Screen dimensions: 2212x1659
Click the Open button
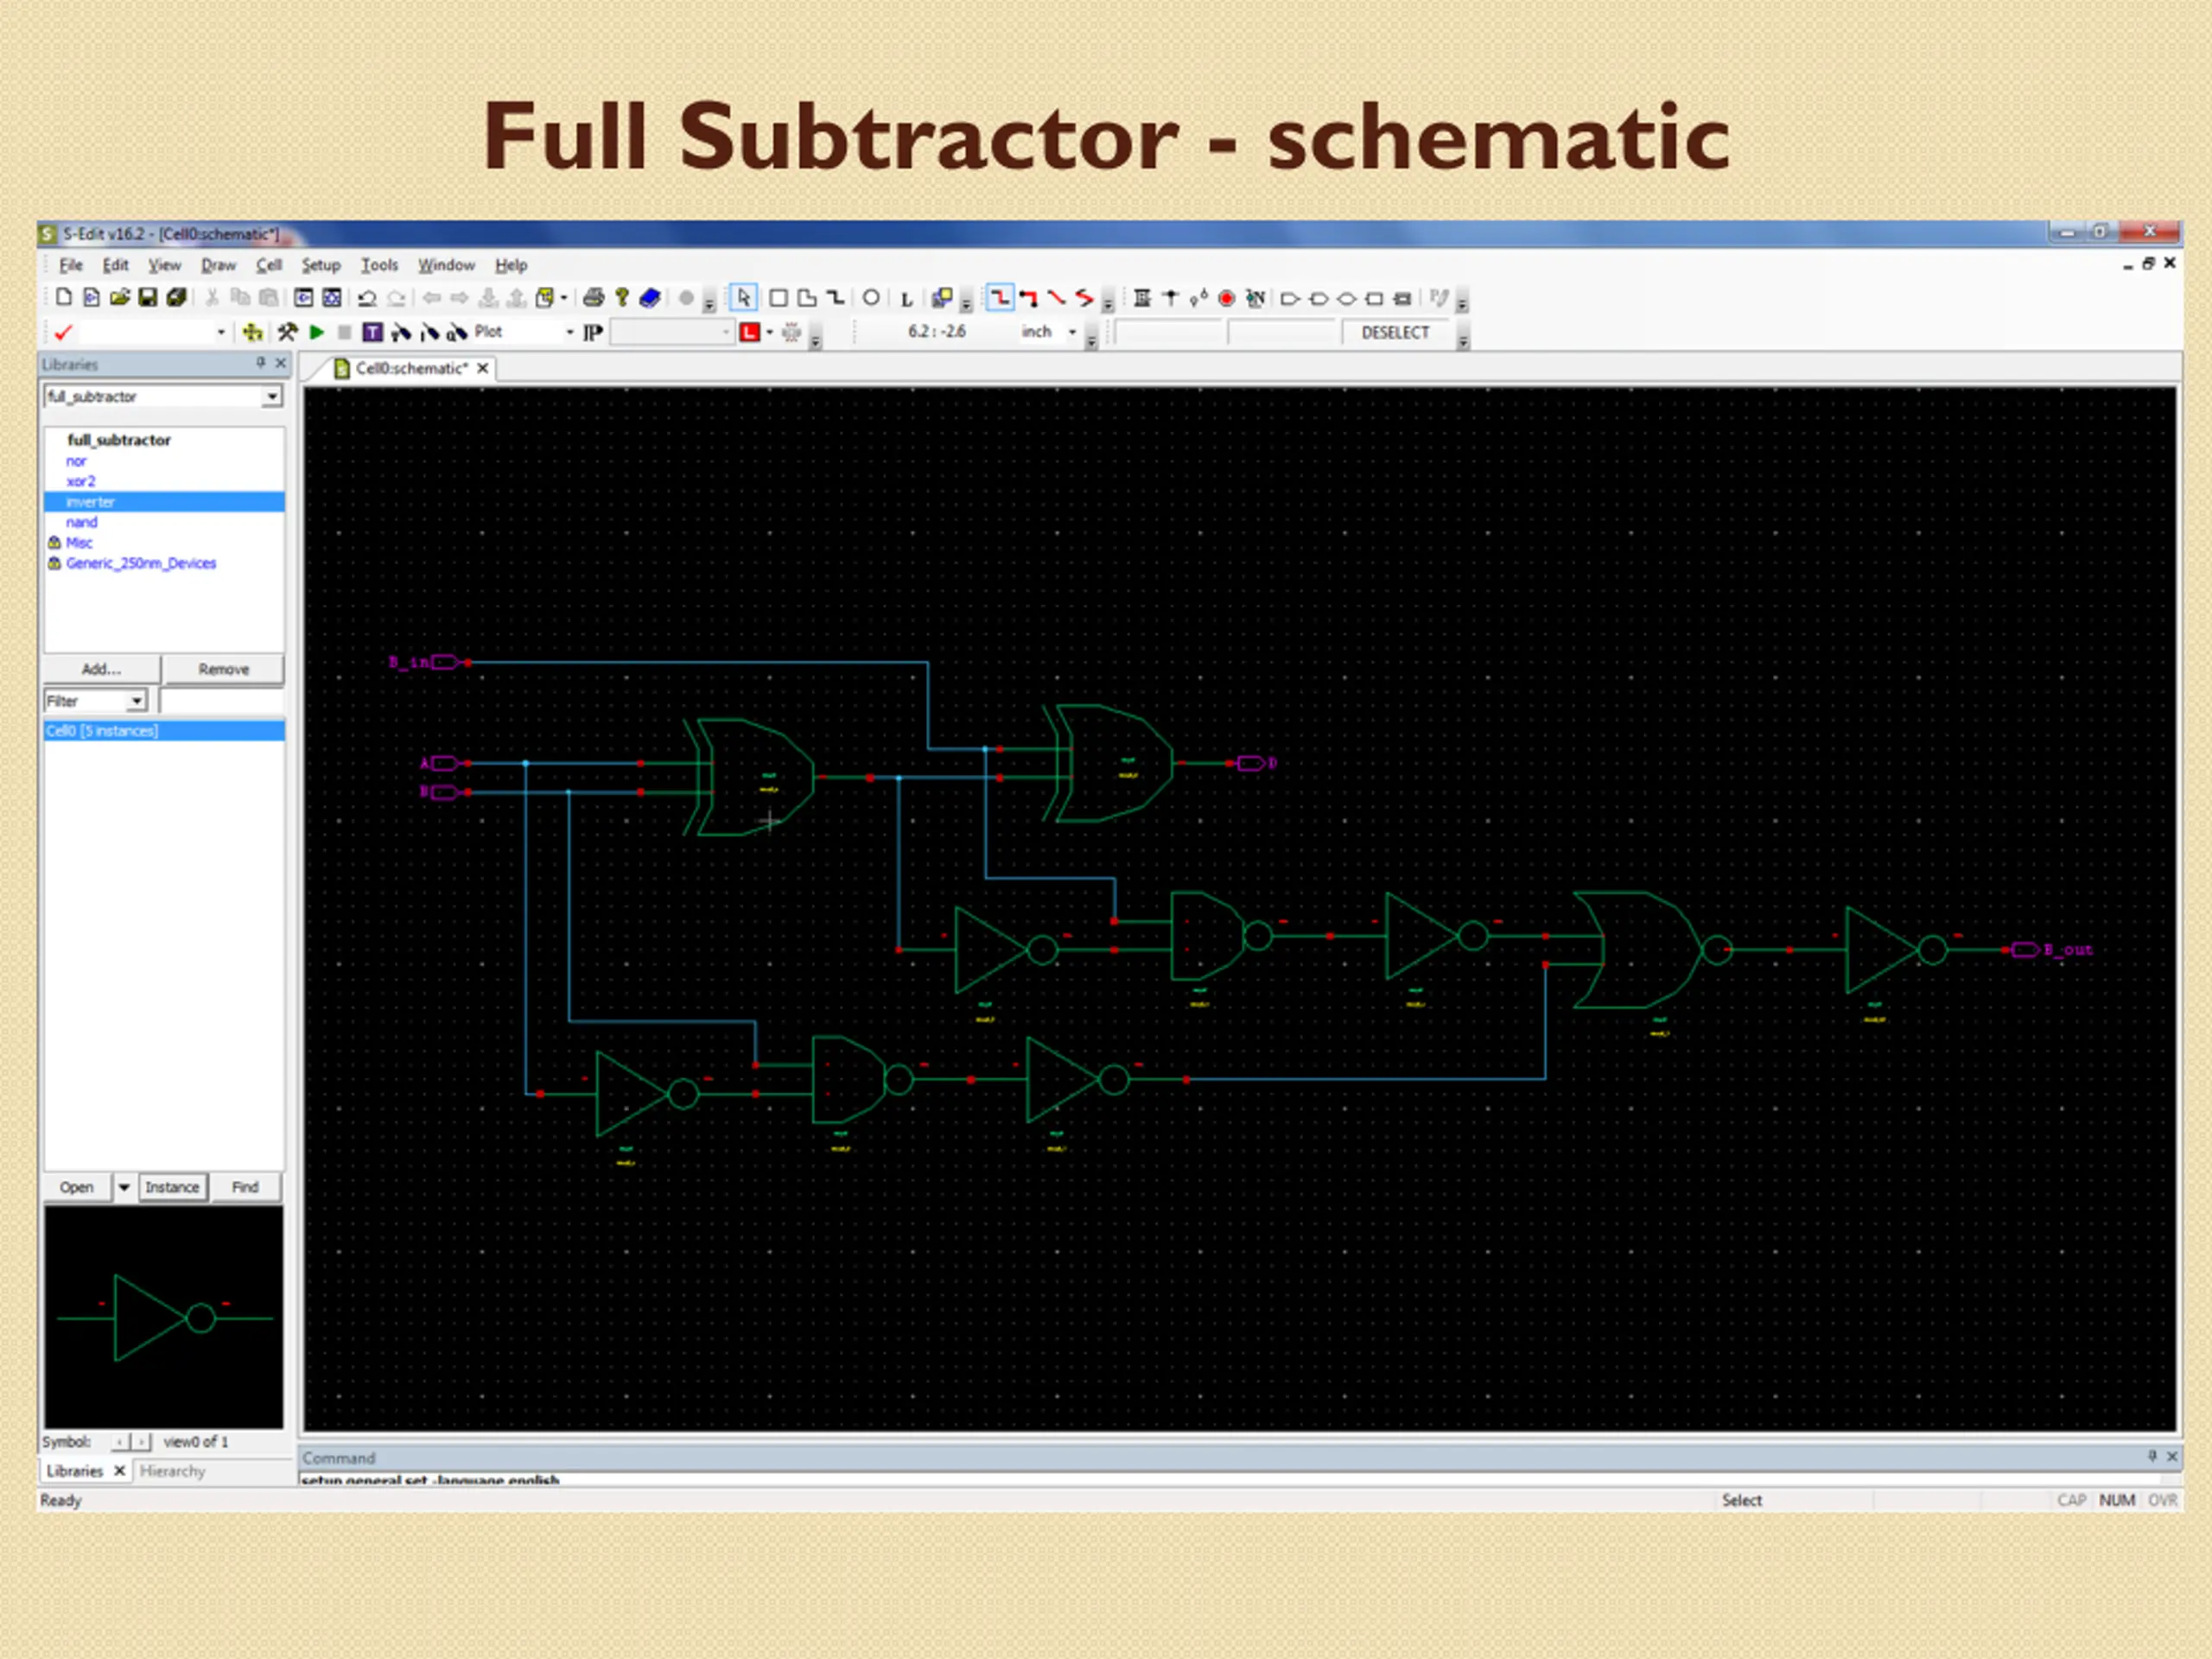point(76,1187)
